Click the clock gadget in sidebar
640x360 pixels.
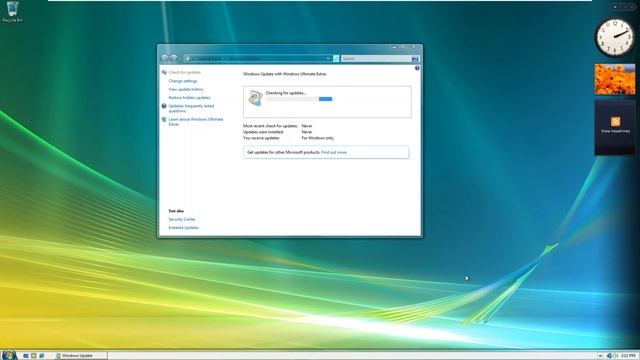pos(615,37)
